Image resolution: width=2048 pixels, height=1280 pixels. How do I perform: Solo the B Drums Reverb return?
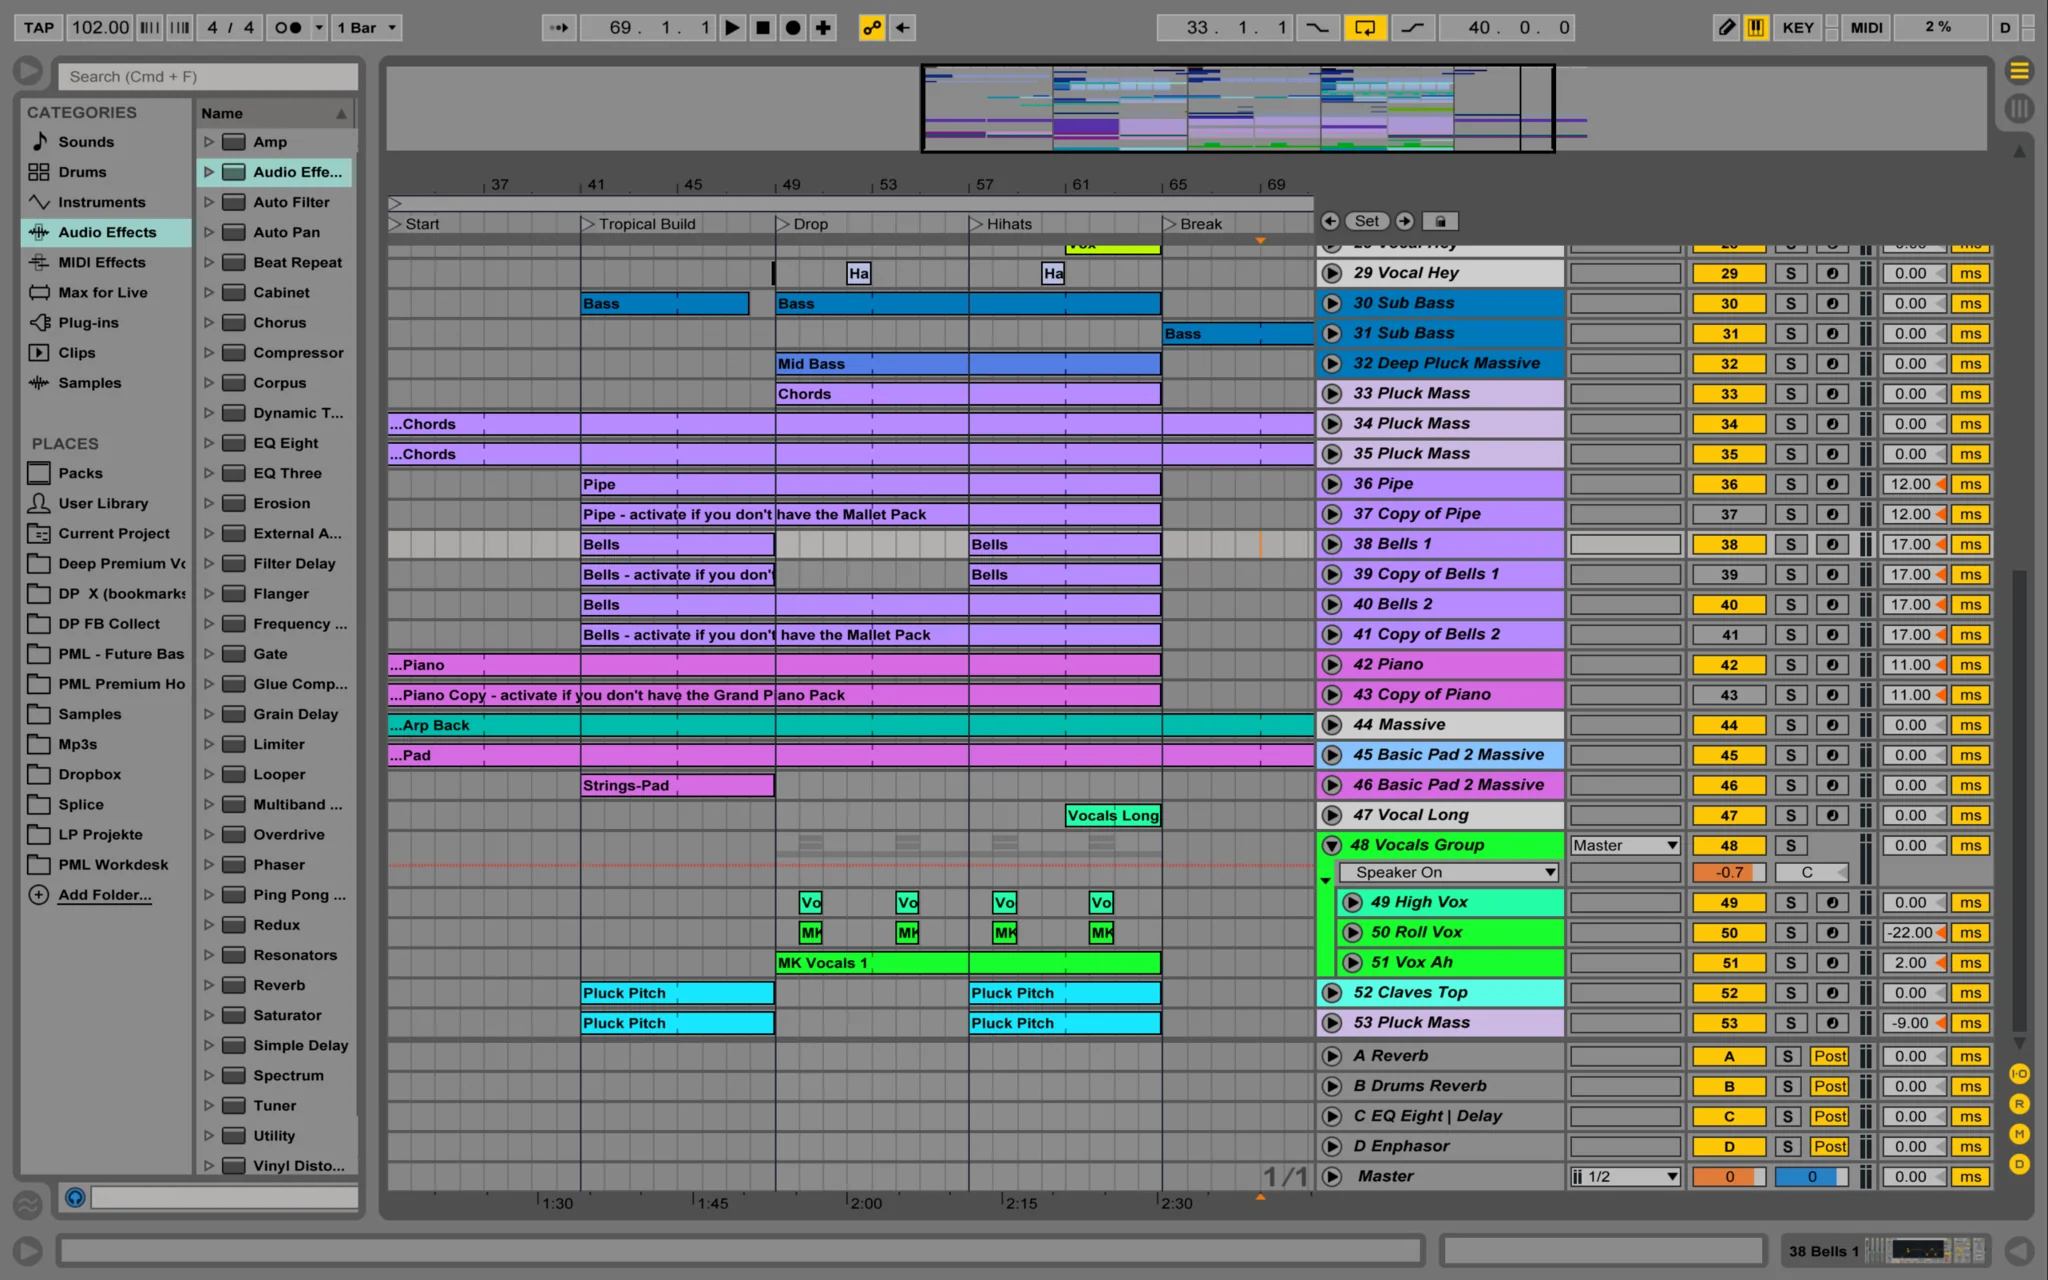(1788, 1086)
